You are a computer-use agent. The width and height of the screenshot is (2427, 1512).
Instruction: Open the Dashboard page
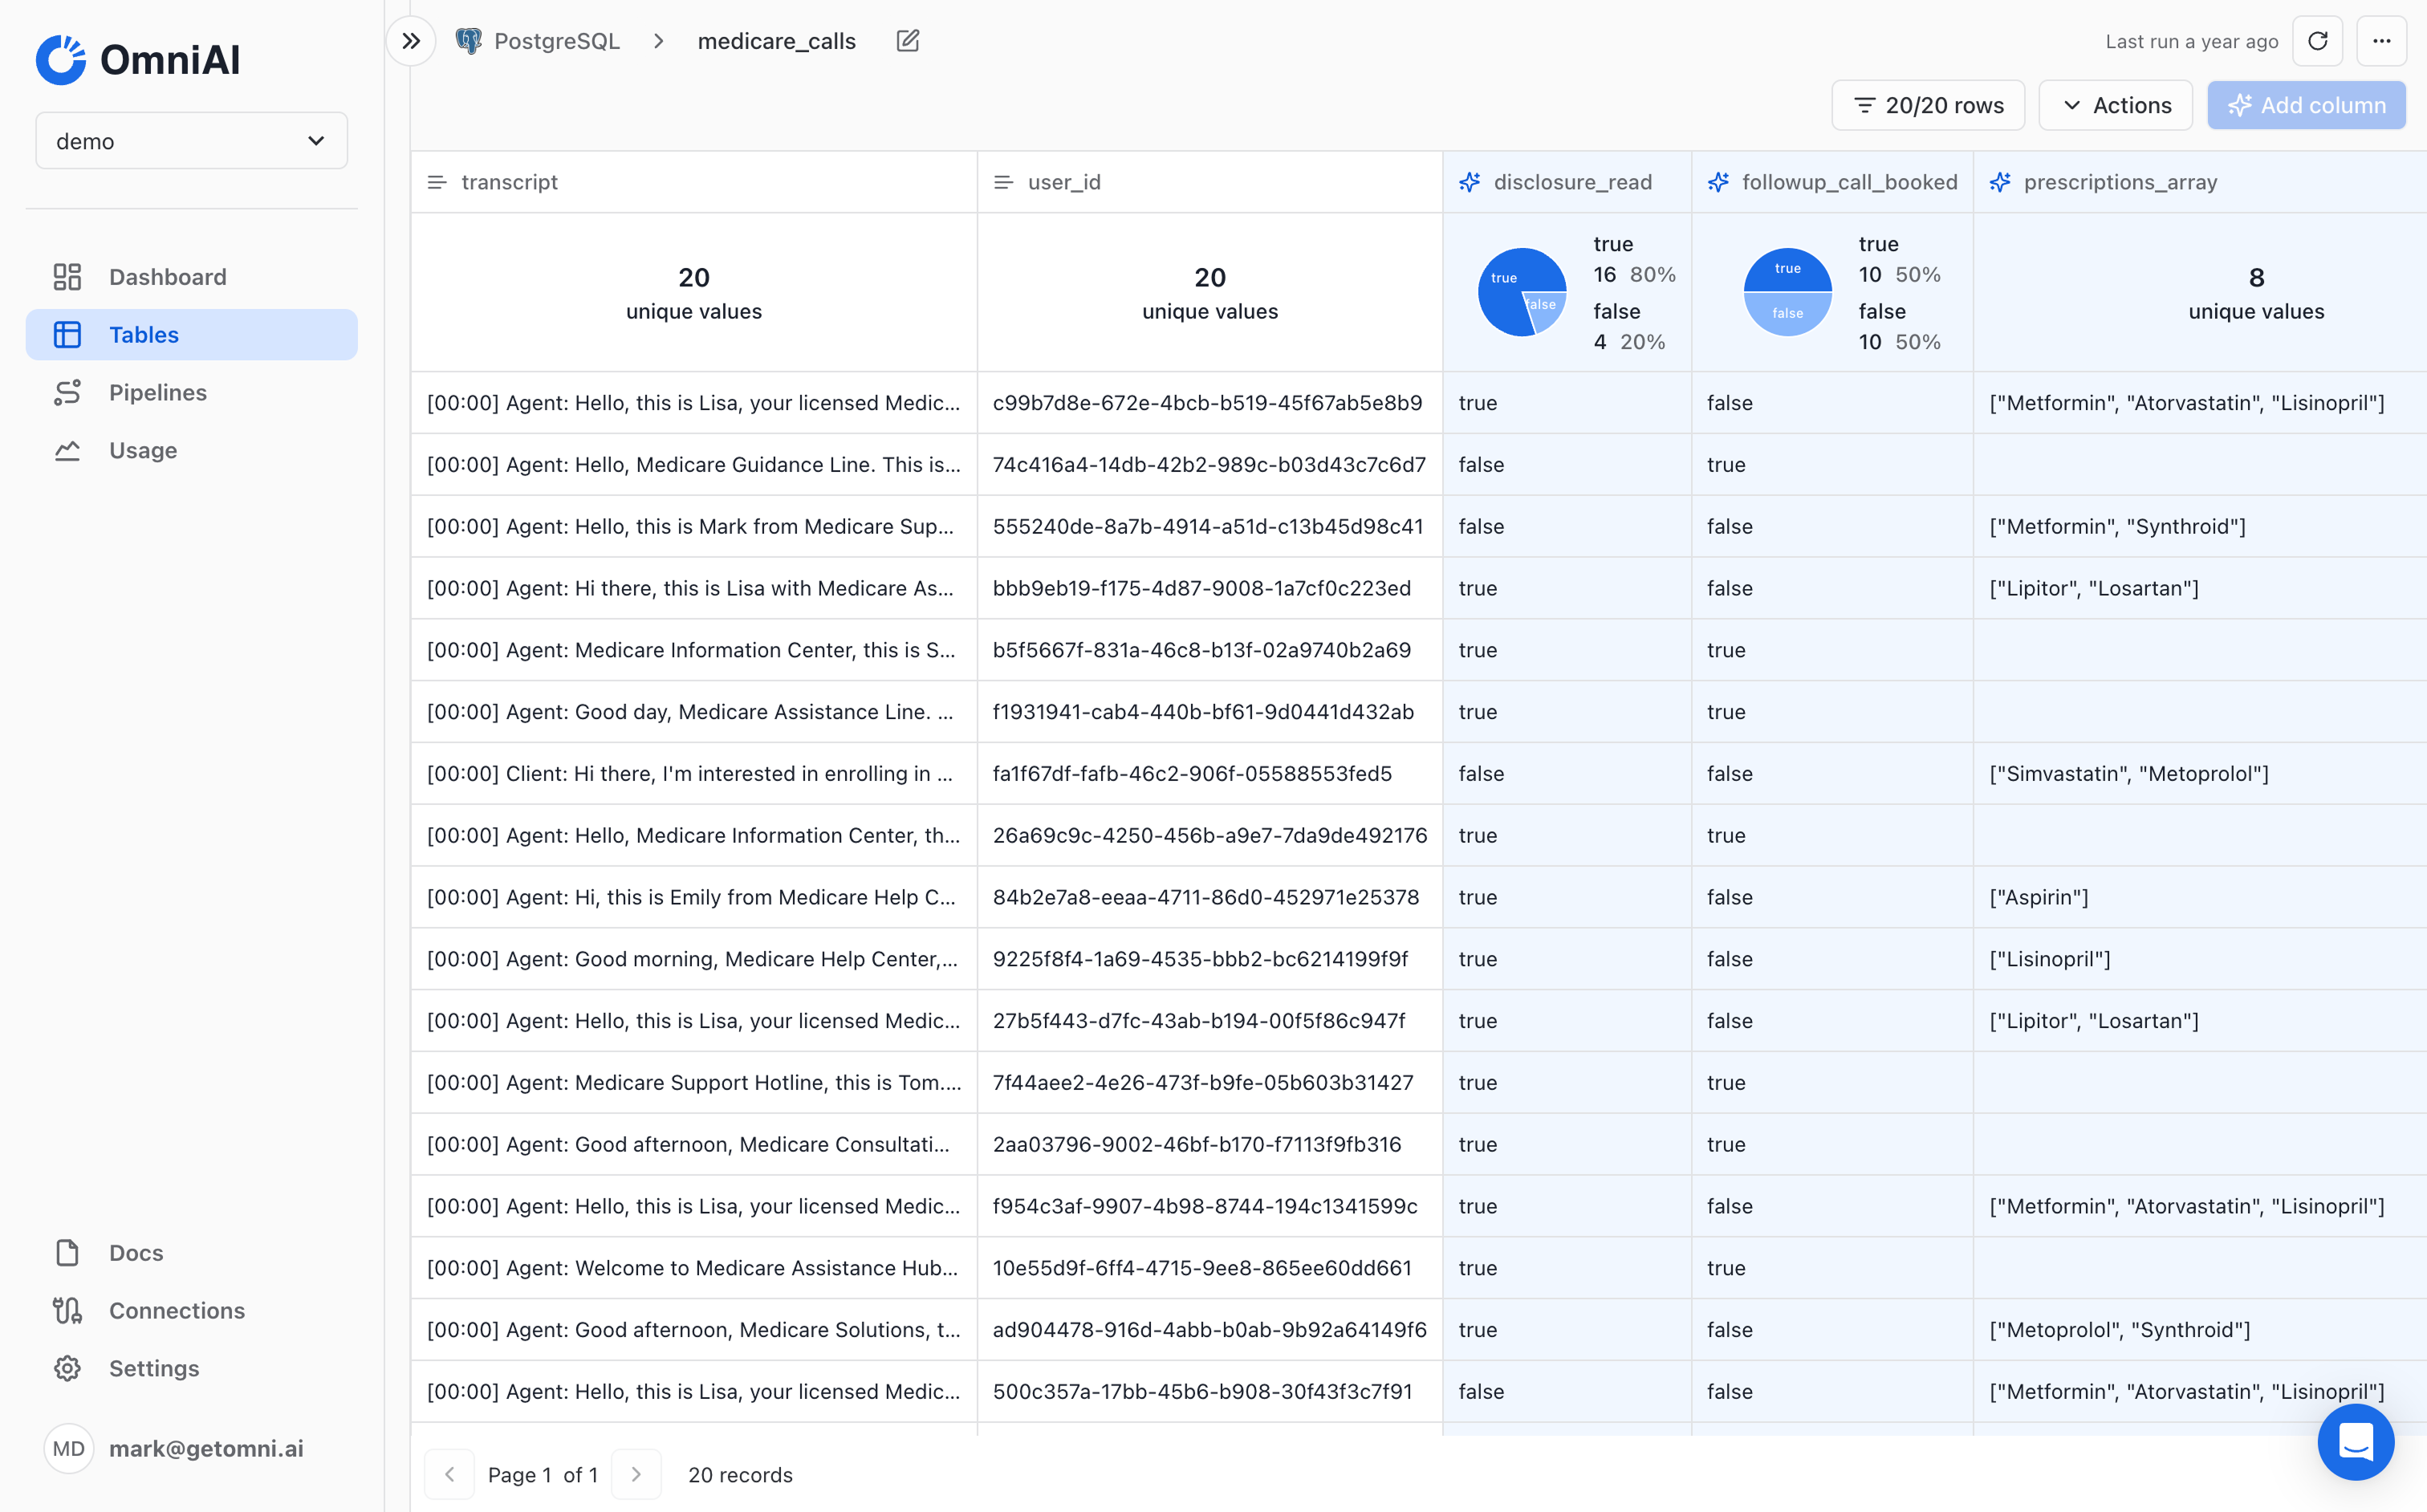(x=167, y=277)
